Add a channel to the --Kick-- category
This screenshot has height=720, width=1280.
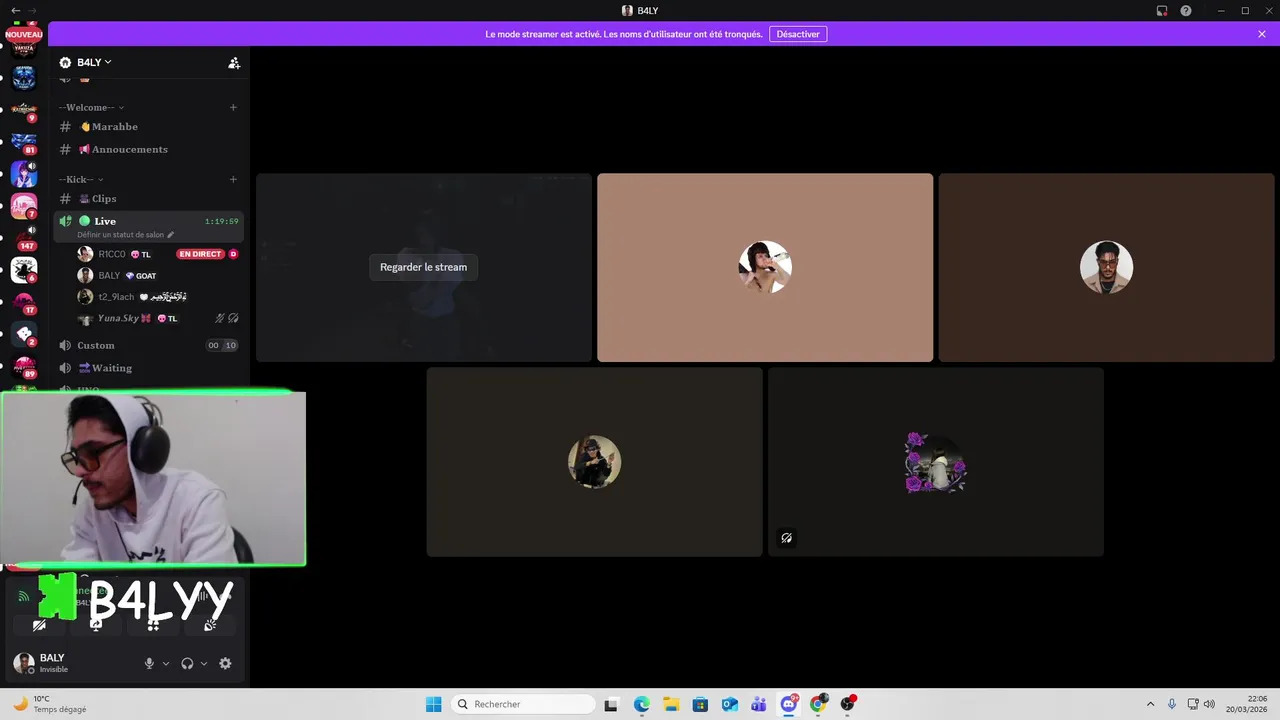233,179
